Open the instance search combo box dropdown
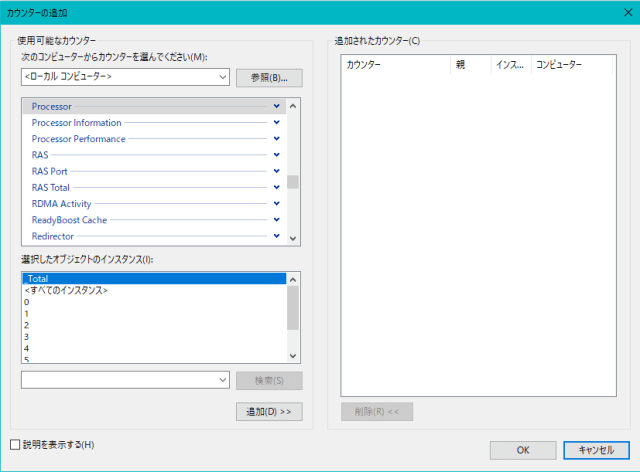This screenshot has height=472, width=640. [222, 380]
